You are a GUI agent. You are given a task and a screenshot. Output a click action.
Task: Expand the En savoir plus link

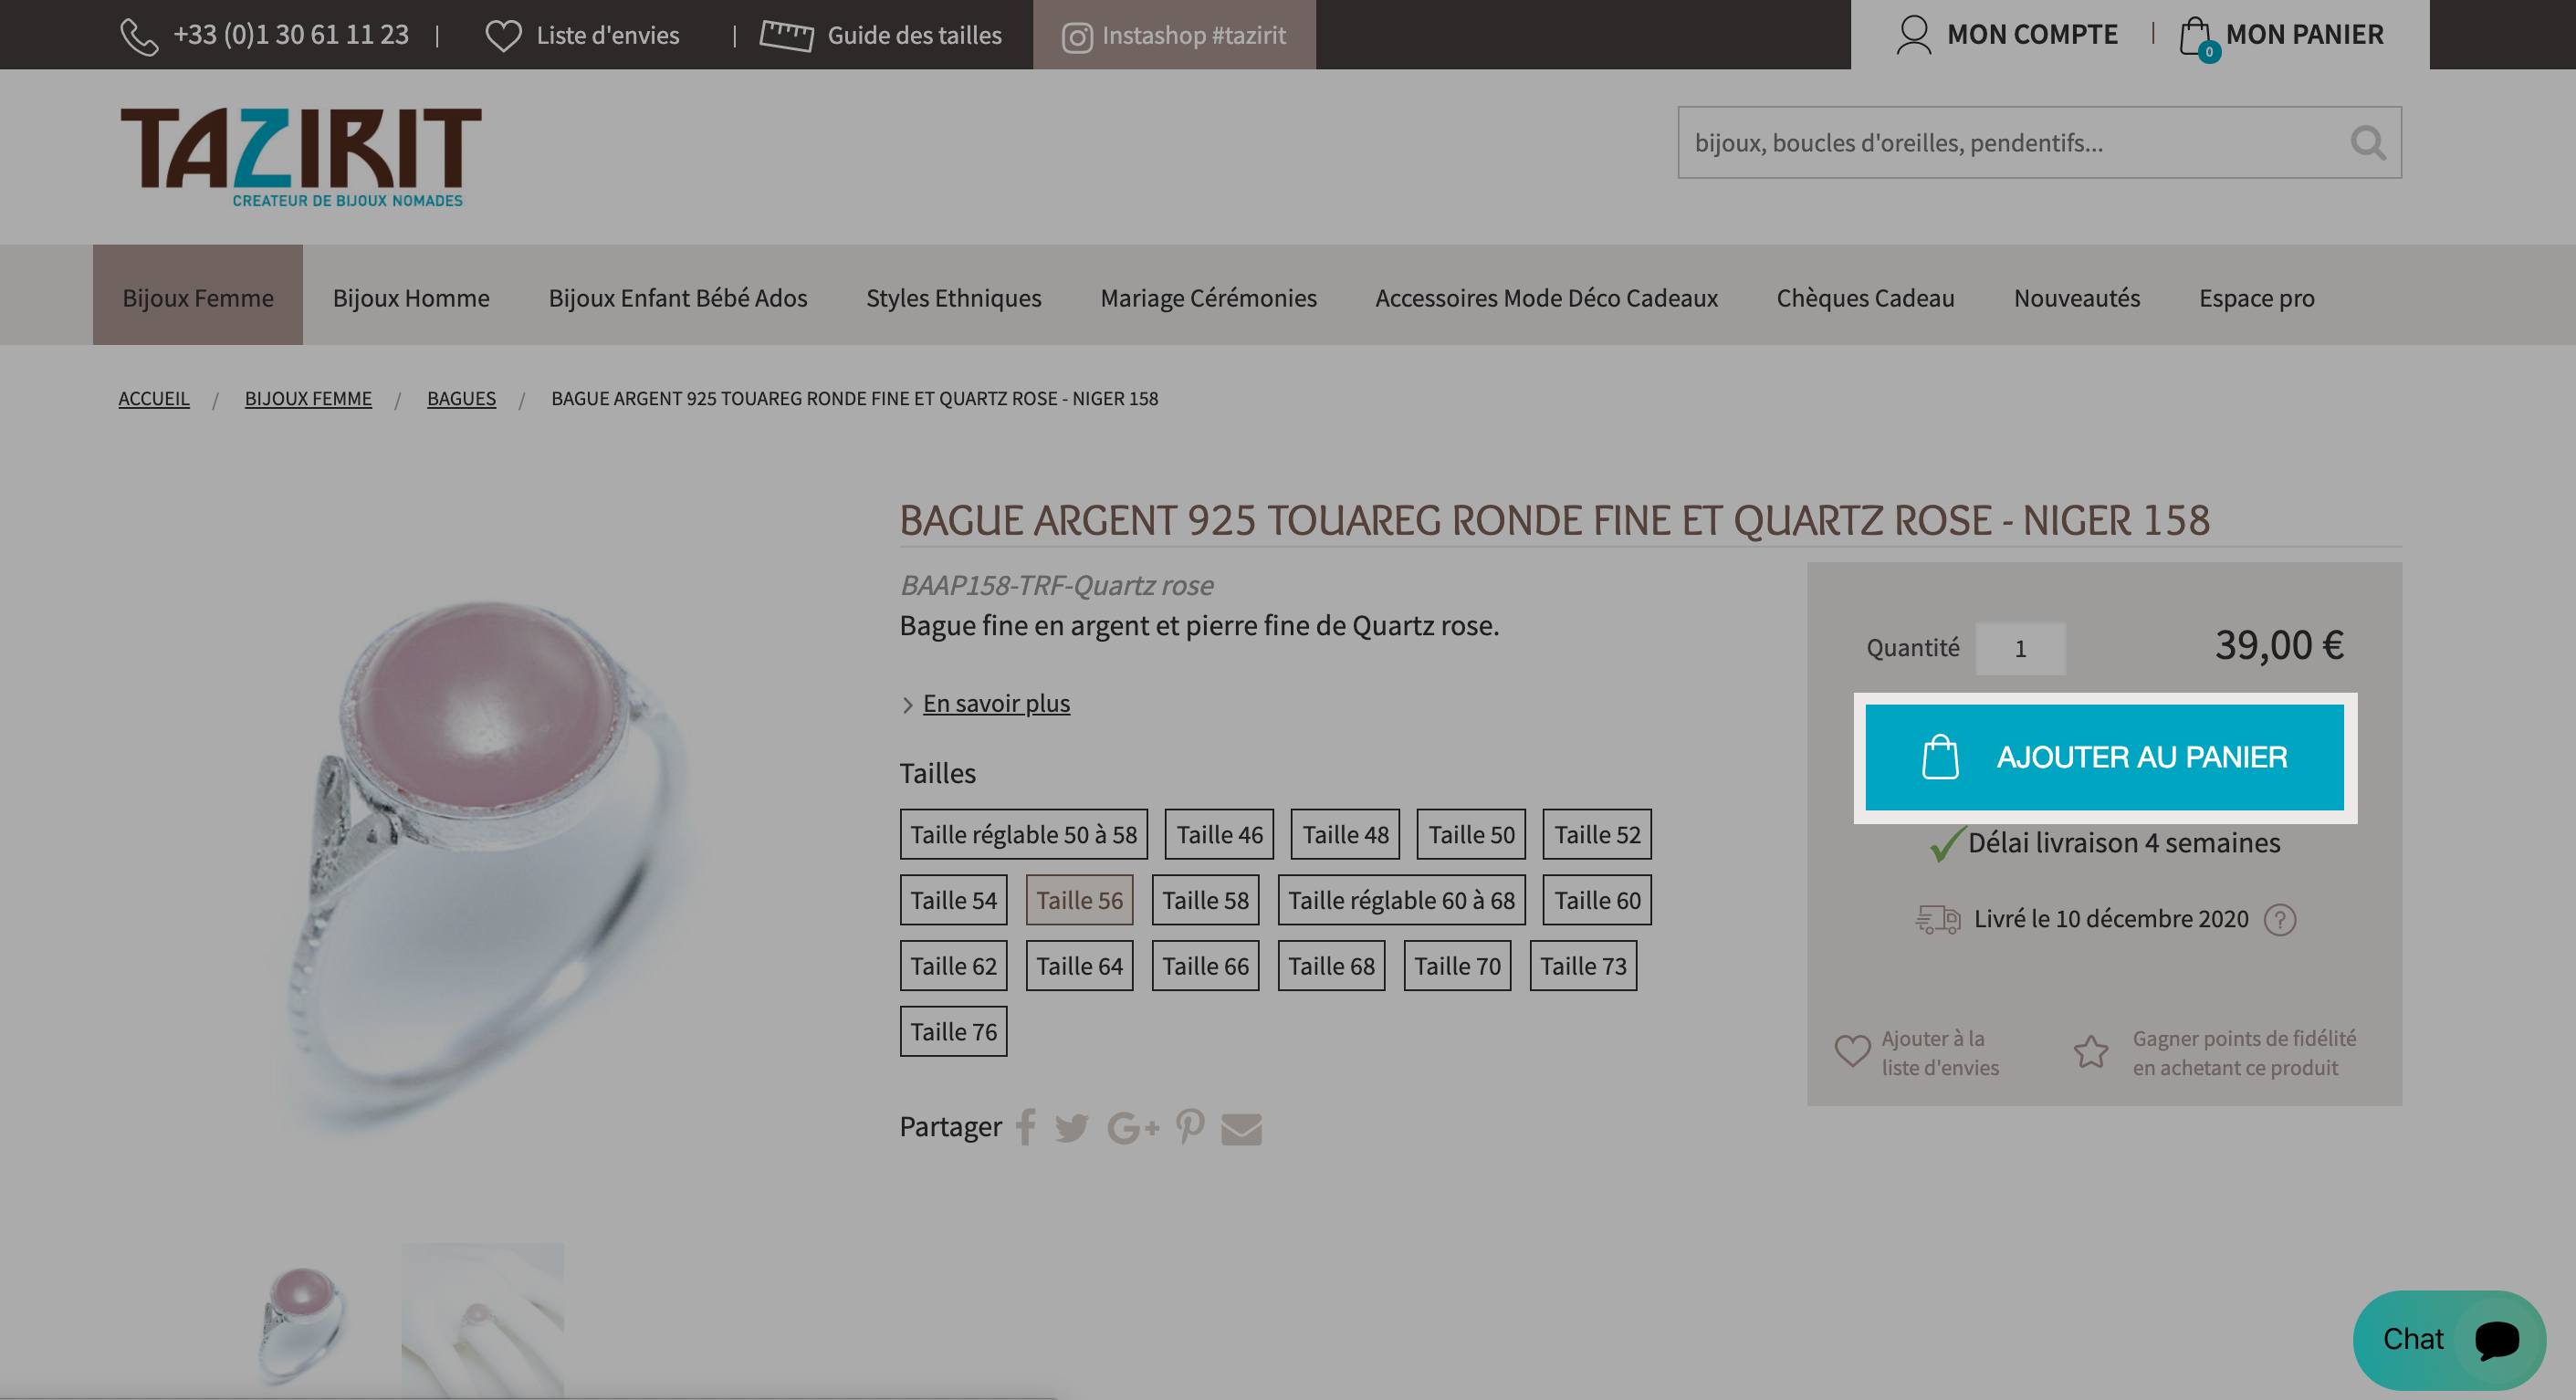[x=996, y=703]
